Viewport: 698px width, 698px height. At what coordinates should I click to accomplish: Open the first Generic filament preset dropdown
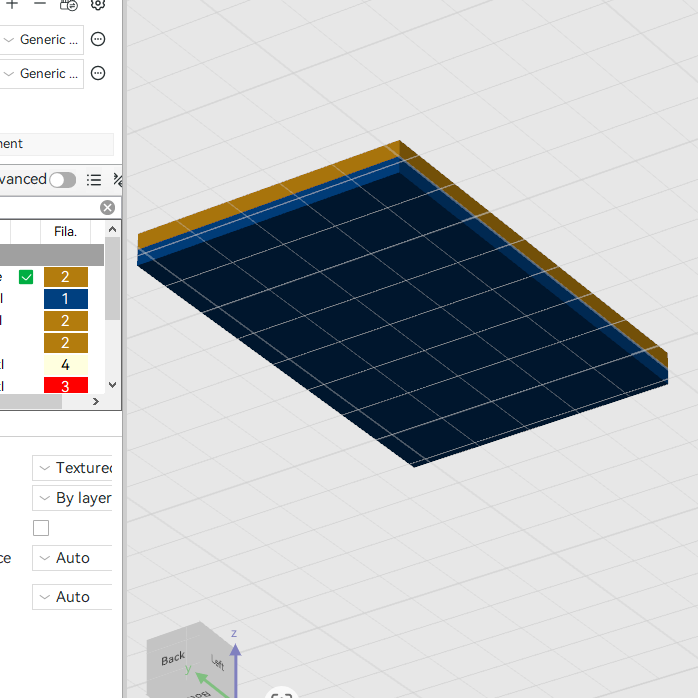click(41, 40)
